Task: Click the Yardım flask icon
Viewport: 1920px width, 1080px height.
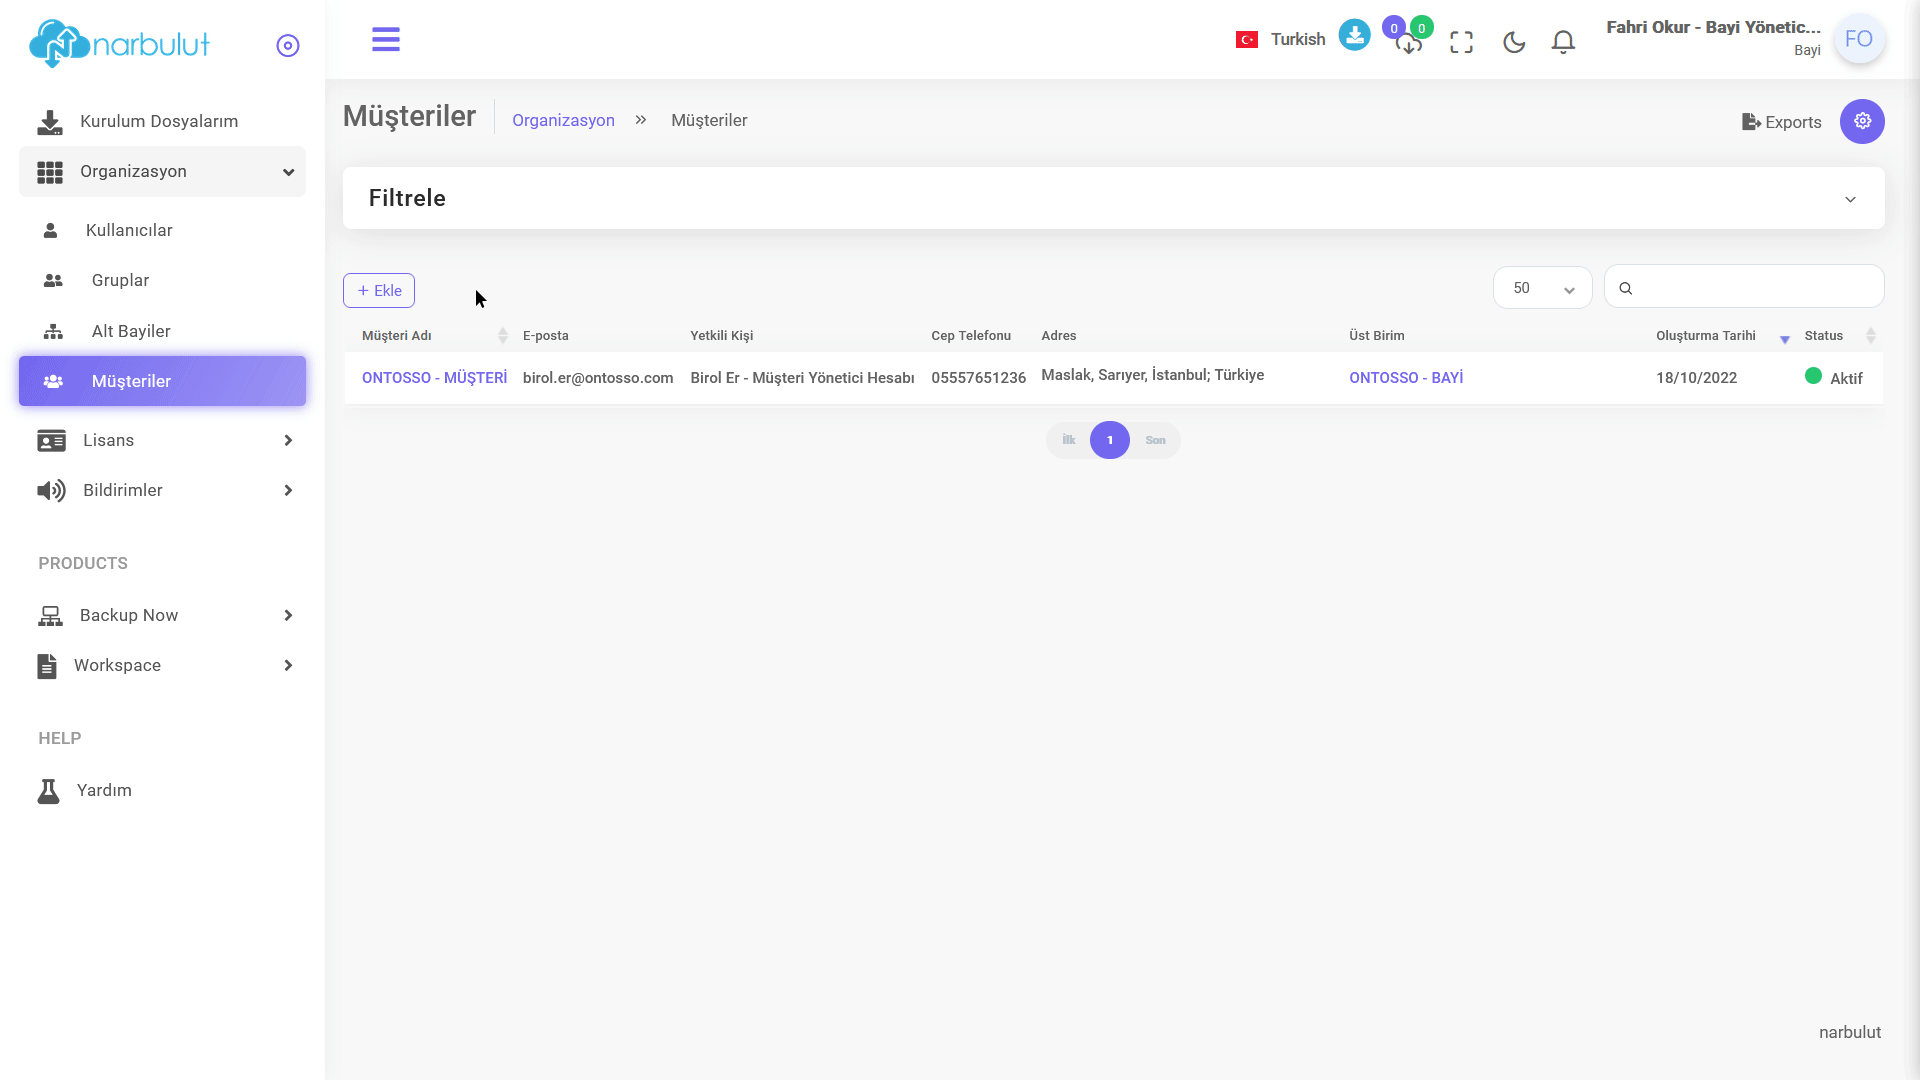Action: [48, 791]
